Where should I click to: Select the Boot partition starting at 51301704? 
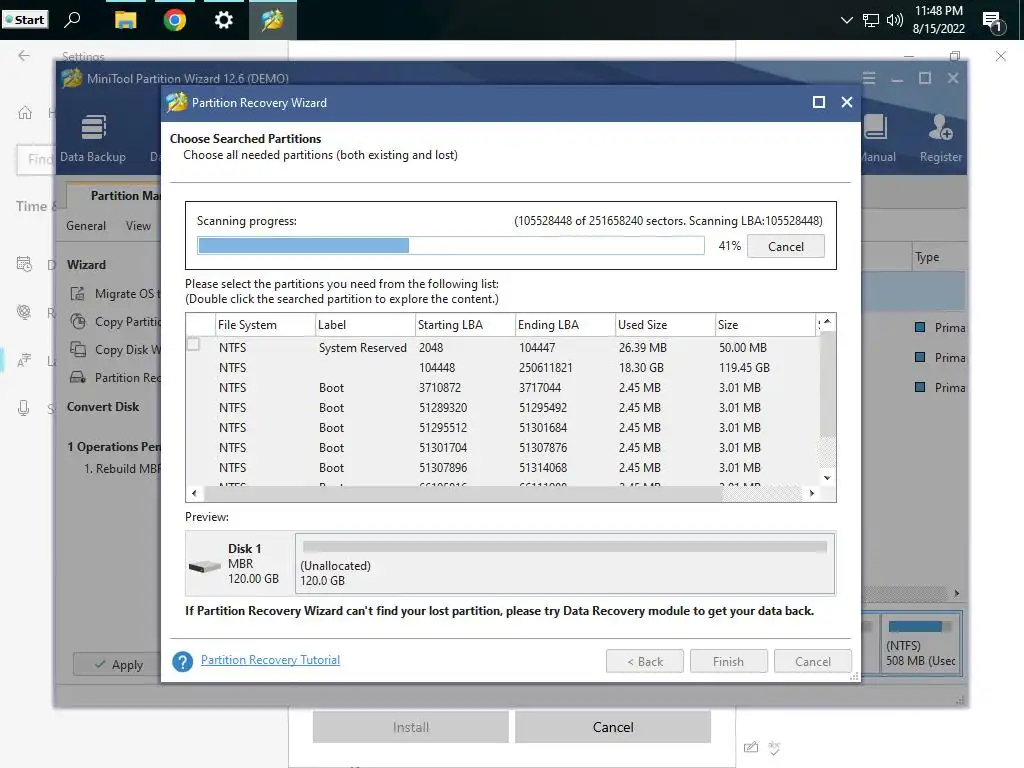point(502,448)
